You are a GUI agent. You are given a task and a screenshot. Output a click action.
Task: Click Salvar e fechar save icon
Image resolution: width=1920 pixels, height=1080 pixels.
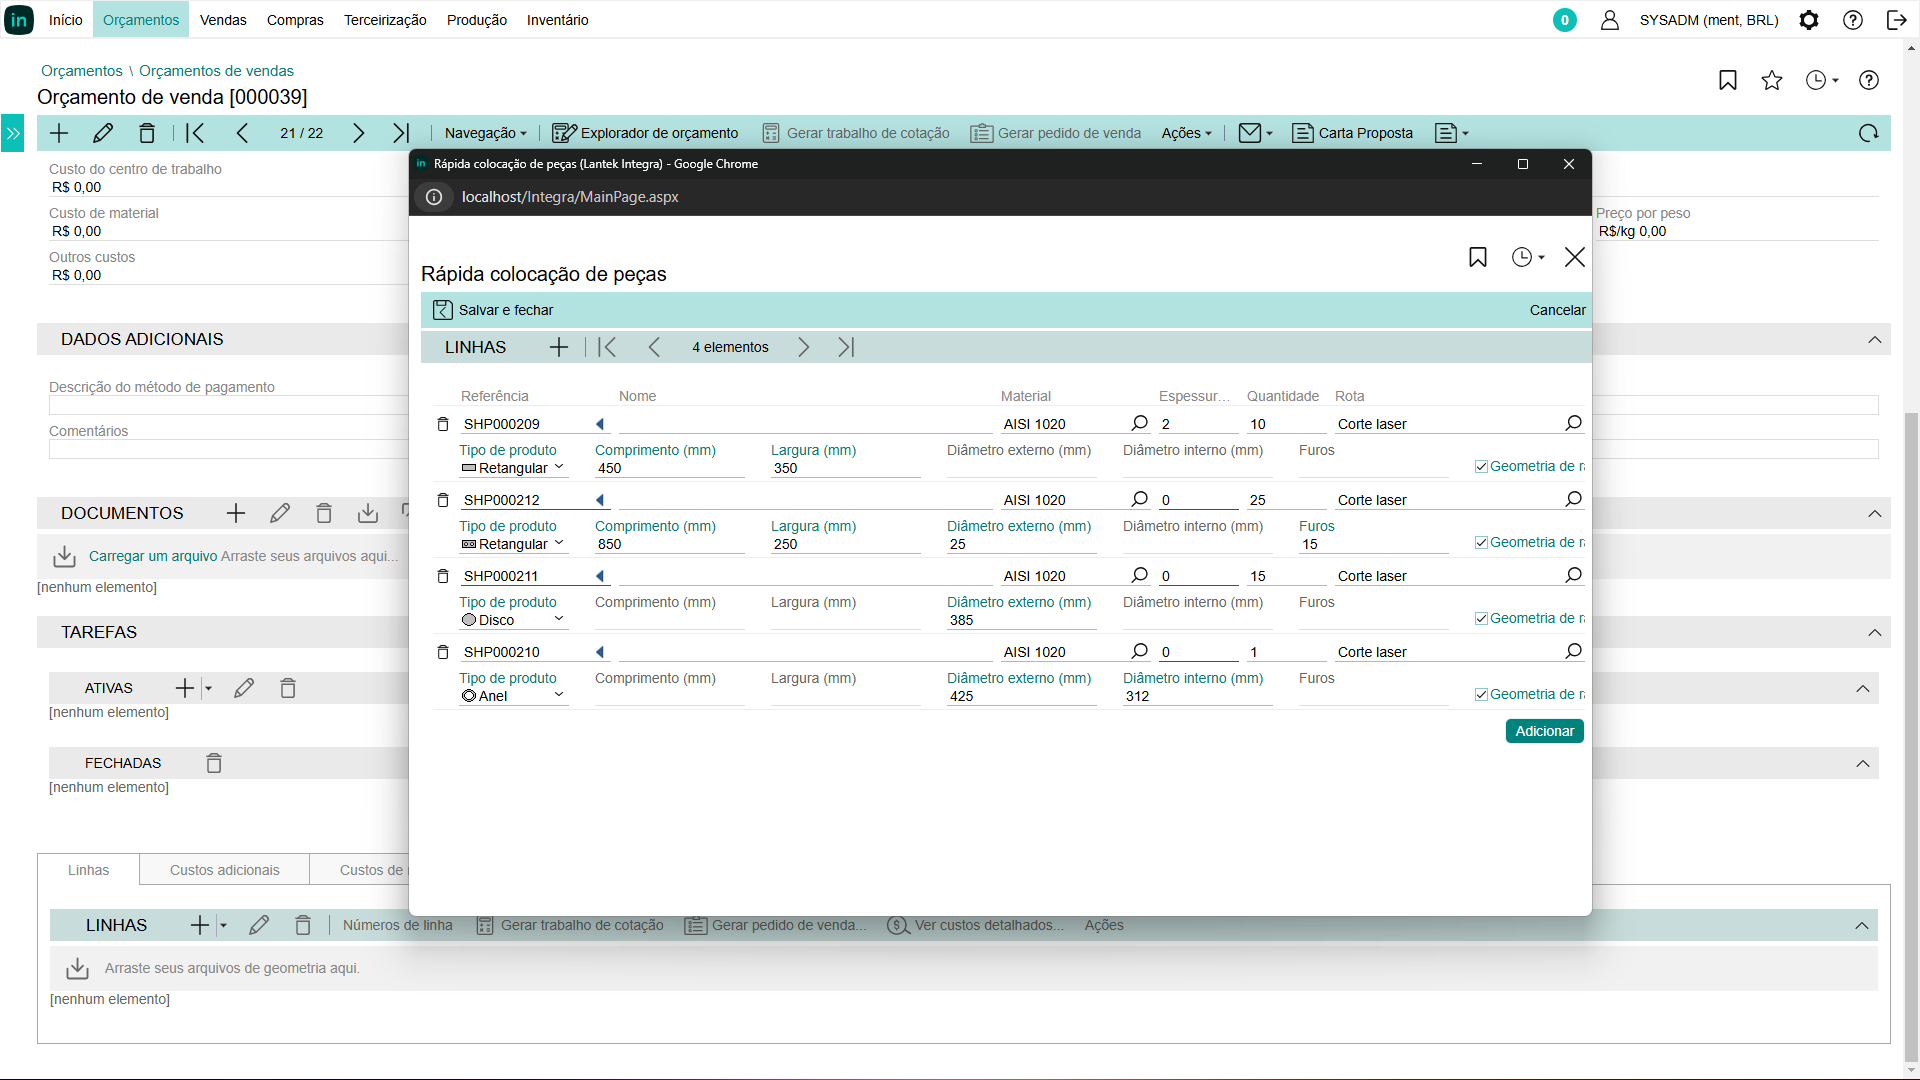pos(442,310)
